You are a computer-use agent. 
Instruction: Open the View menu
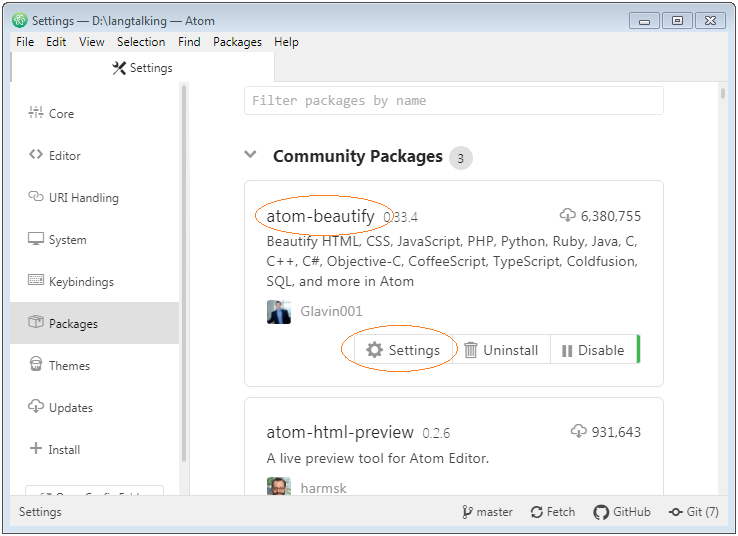(92, 42)
